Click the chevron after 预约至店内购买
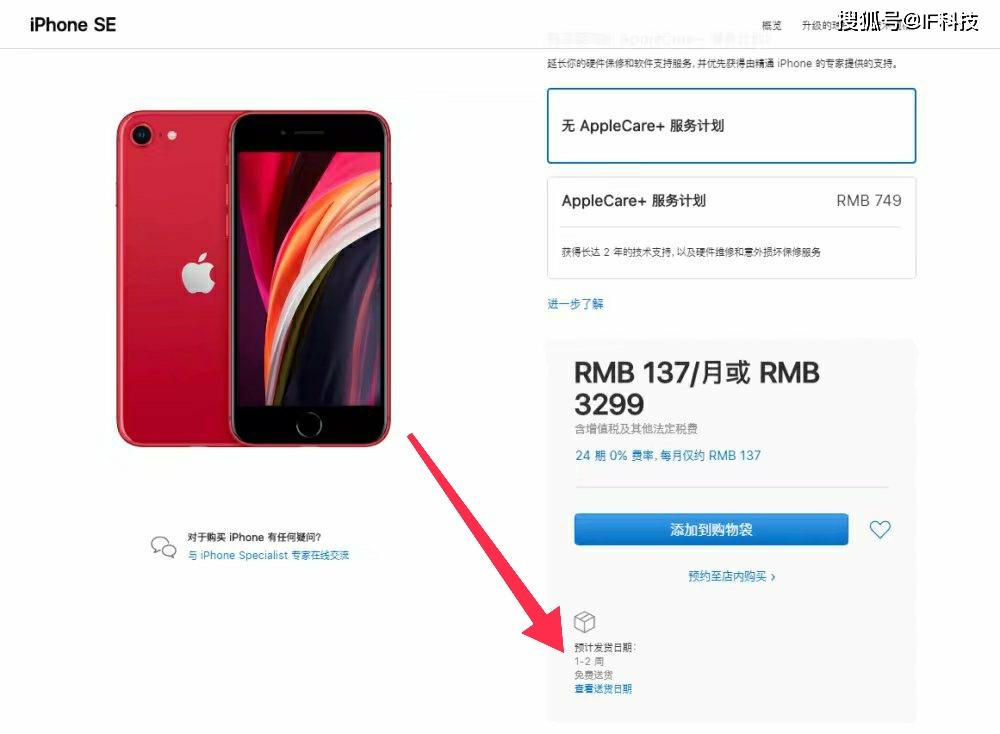 773,577
